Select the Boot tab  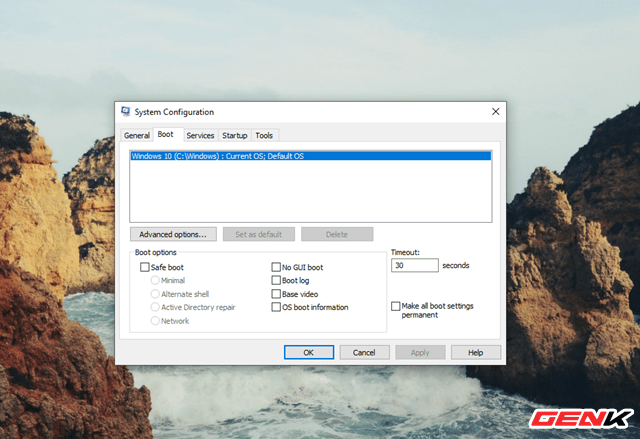click(165, 134)
